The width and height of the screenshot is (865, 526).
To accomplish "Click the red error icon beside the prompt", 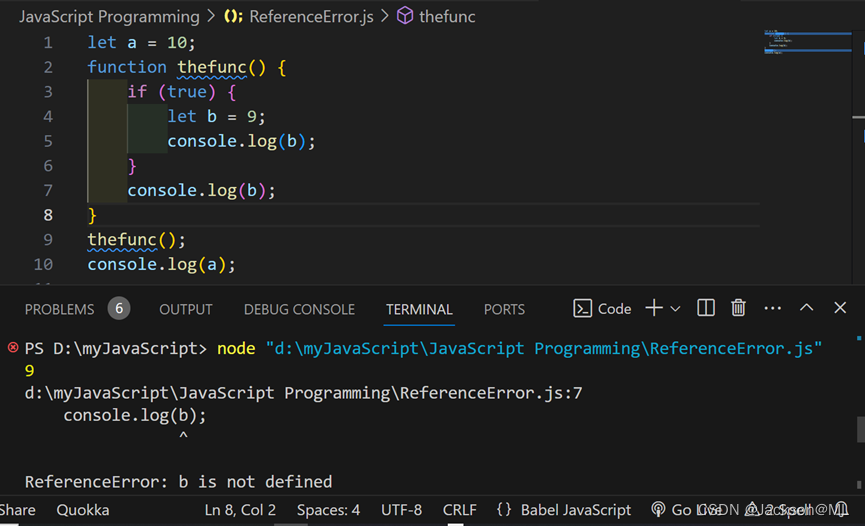I will click(13, 348).
